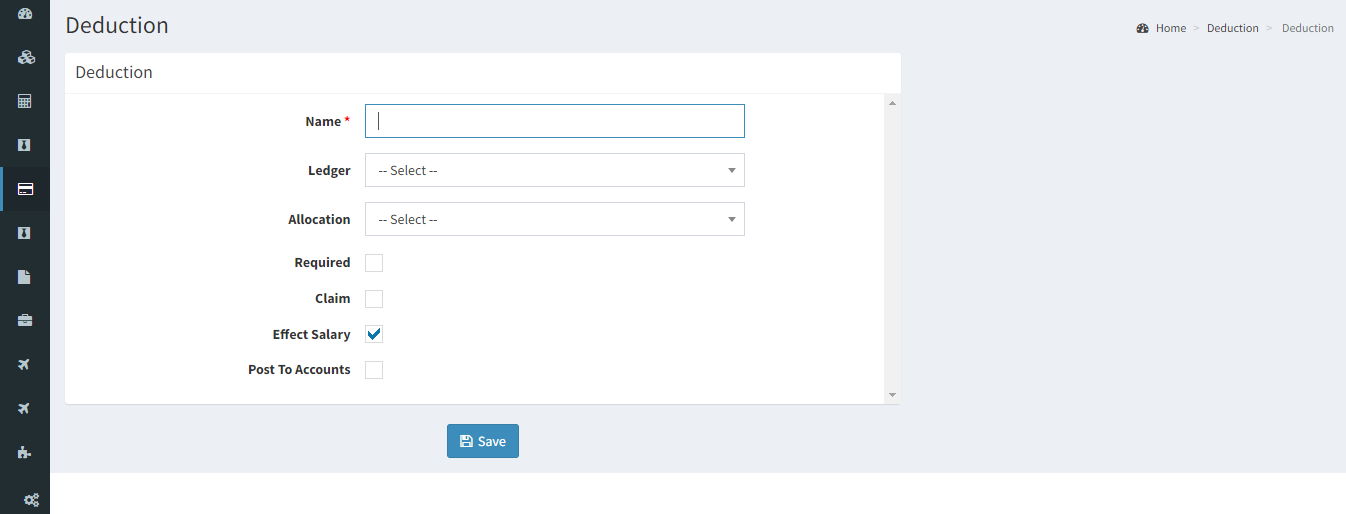Open the puzzle piece icon in sidebar
This screenshot has width=1346, height=514.
(25, 452)
